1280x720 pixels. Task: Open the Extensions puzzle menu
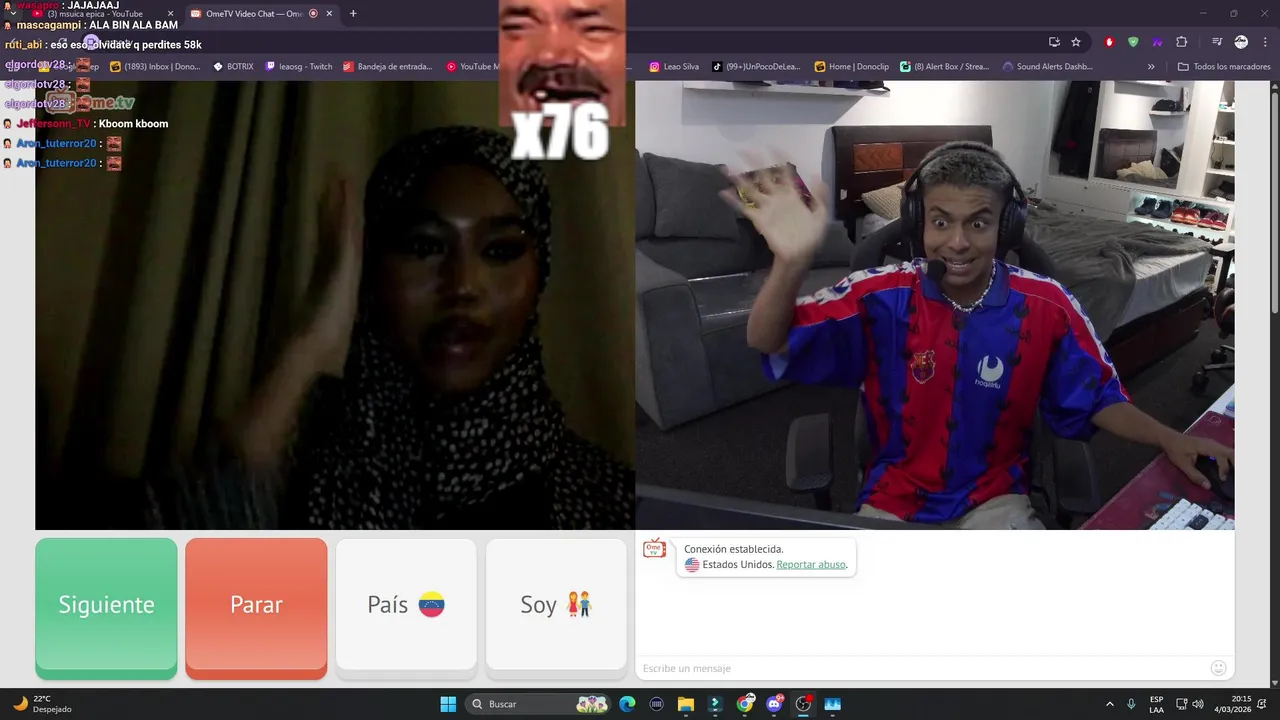[1182, 42]
